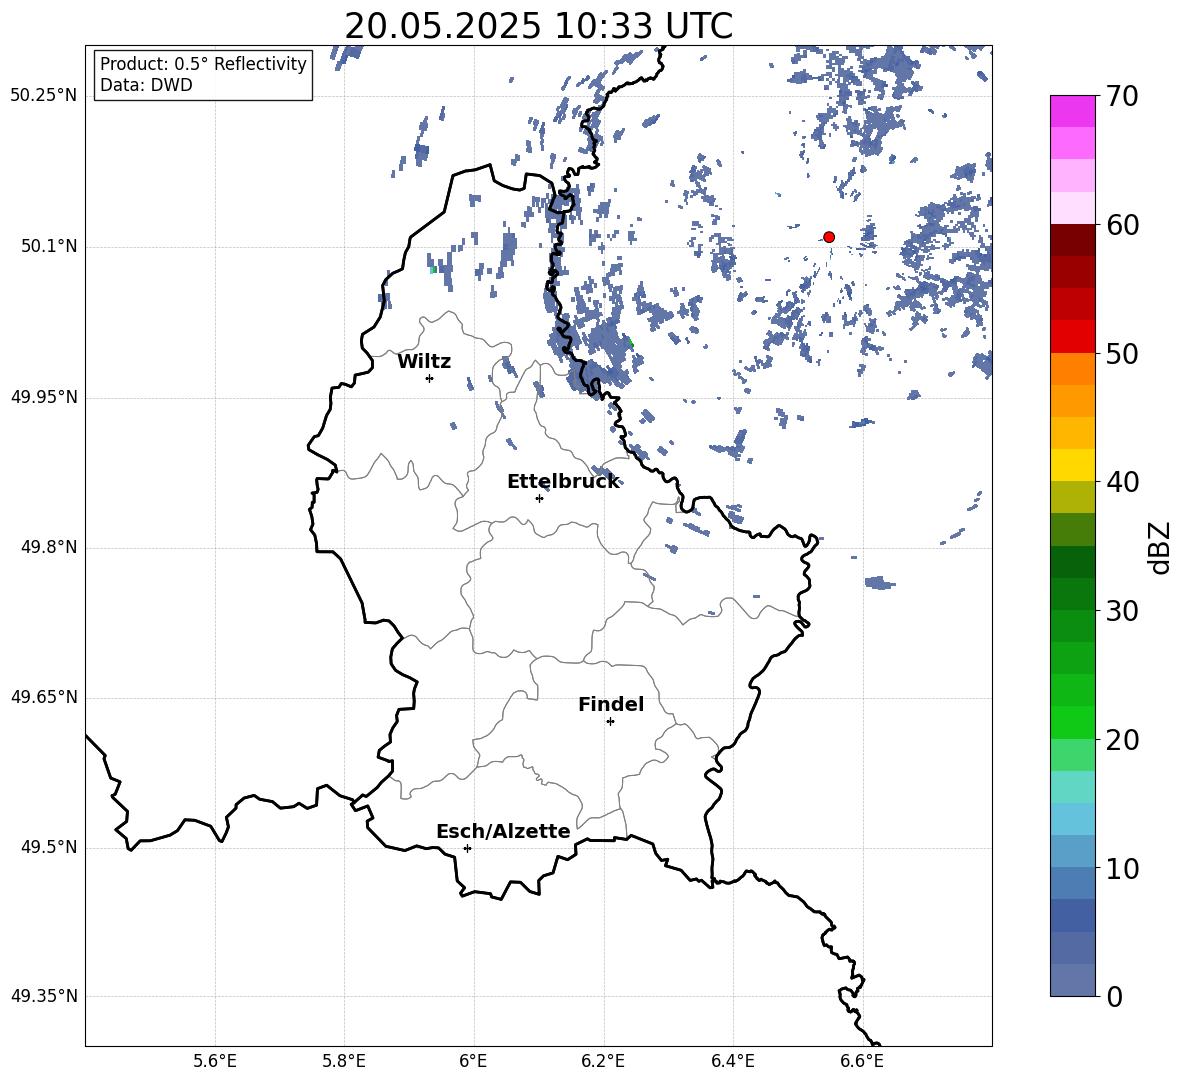1184x1081 pixels.
Task: Click the 6.2°E longitude label
Action: point(603,1061)
